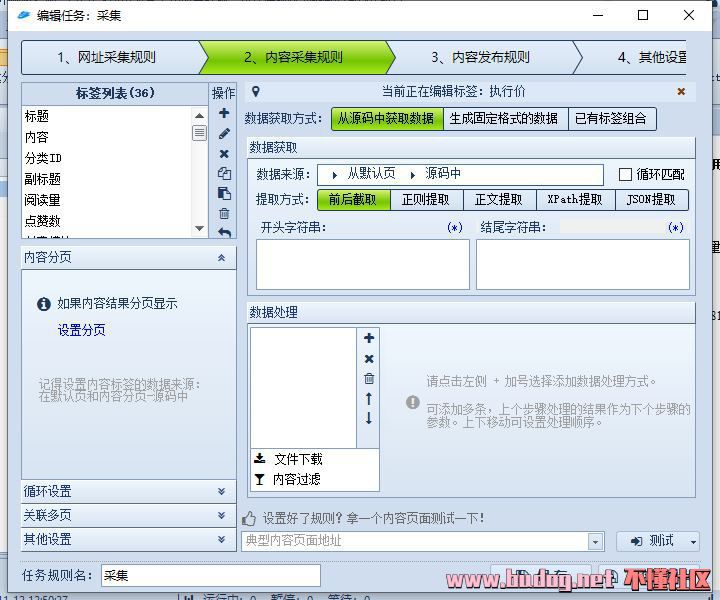The height and width of the screenshot is (600, 720).
Task: Delete the selected tag with the X icon
Action: coord(224,154)
